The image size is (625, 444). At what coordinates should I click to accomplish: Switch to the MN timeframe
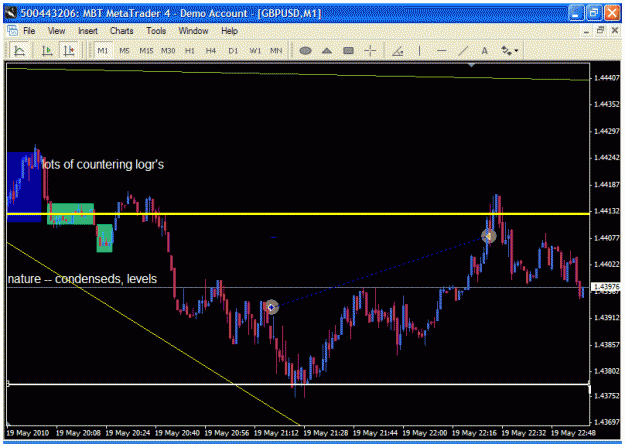pos(276,51)
